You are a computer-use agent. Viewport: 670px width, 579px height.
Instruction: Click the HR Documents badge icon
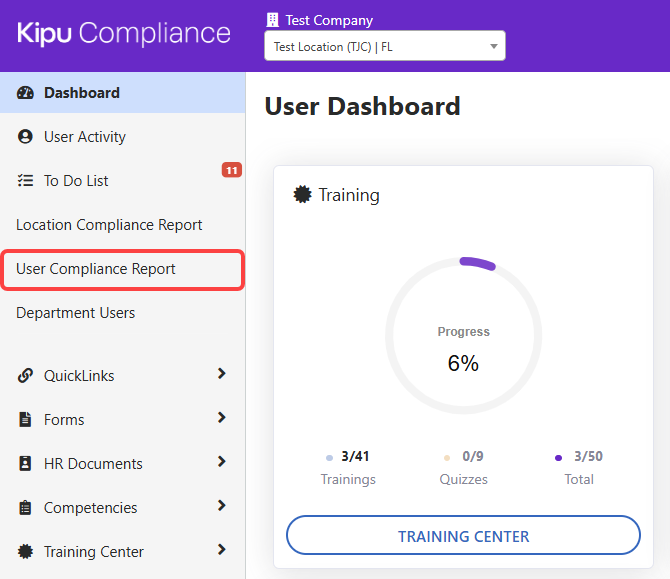click(x=26, y=464)
